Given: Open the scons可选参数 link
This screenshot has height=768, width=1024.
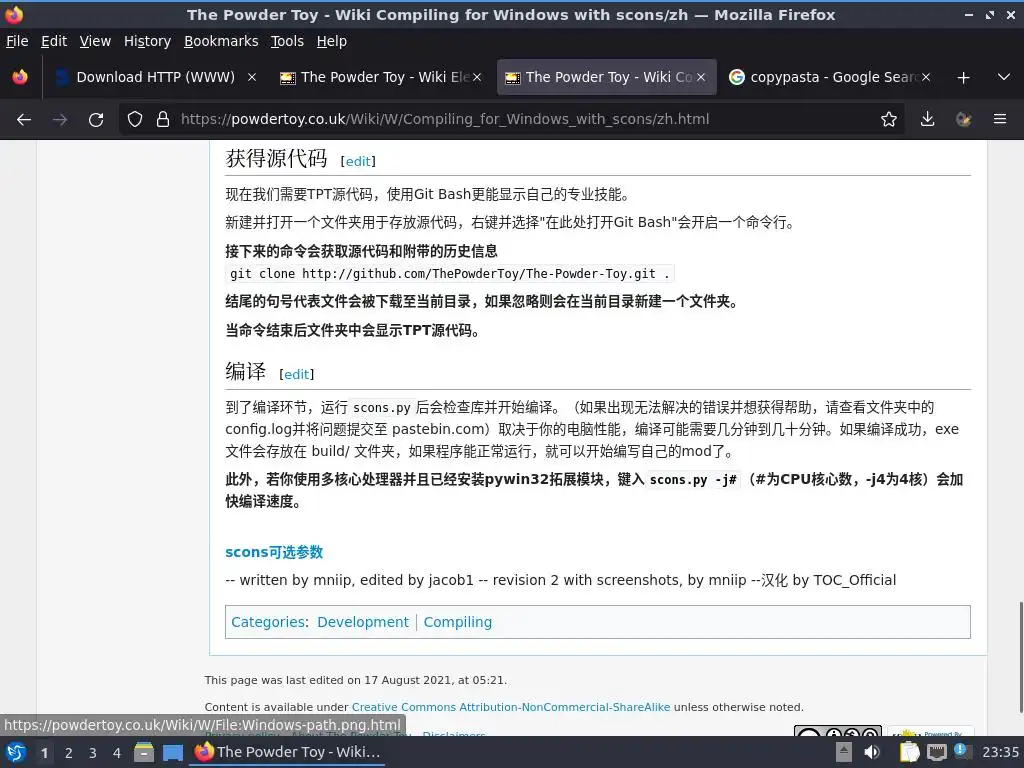Looking at the screenshot, I should pyautogui.click(x=274, y=552).
